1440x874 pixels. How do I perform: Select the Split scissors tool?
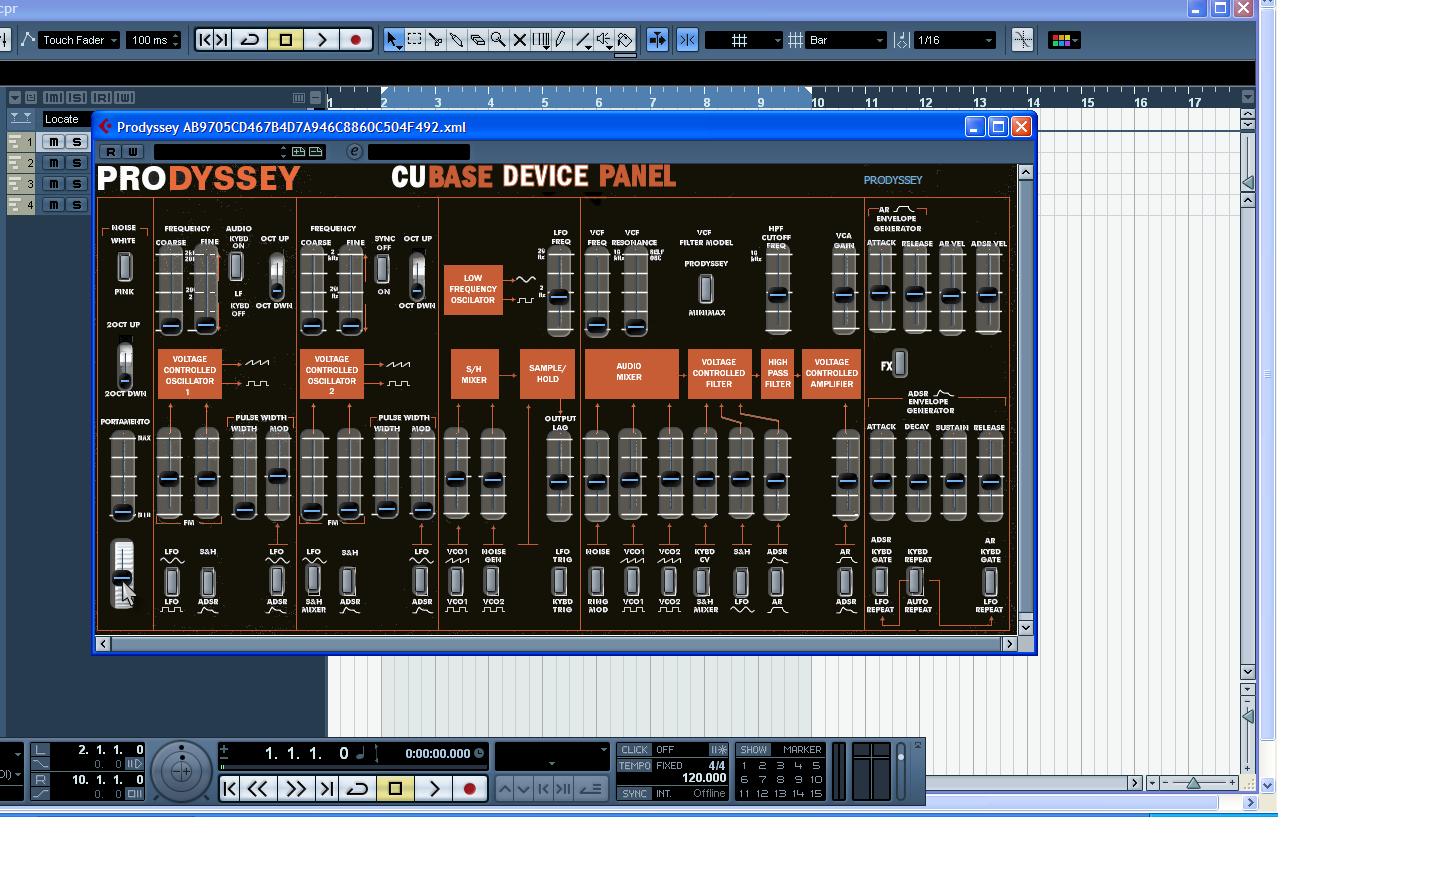point(435,40)
